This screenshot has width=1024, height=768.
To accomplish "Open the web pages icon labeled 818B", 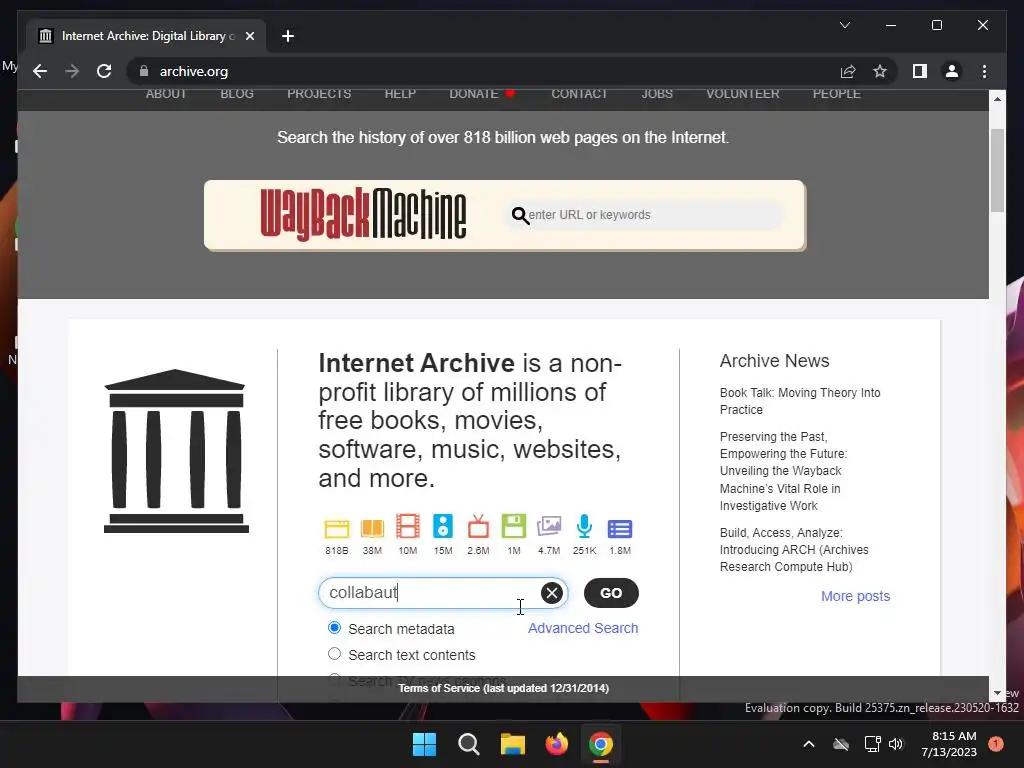I will tap(337, 528).
